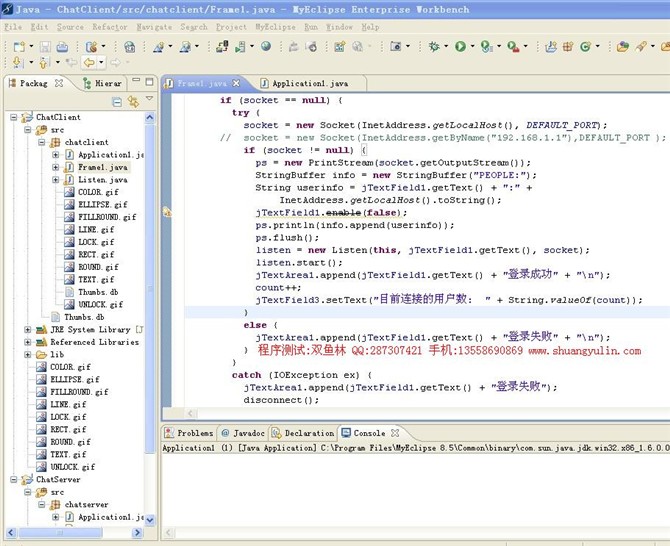Open Package Explorer view menu triangle
Screen dimensions: 670x546
149,99
